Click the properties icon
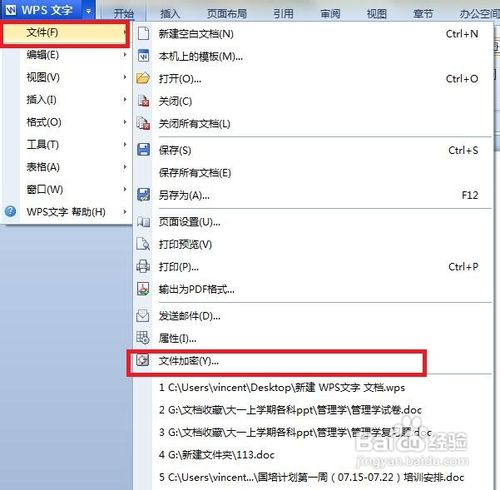This screenshot has width=500, height=490. tap(143, 338)
